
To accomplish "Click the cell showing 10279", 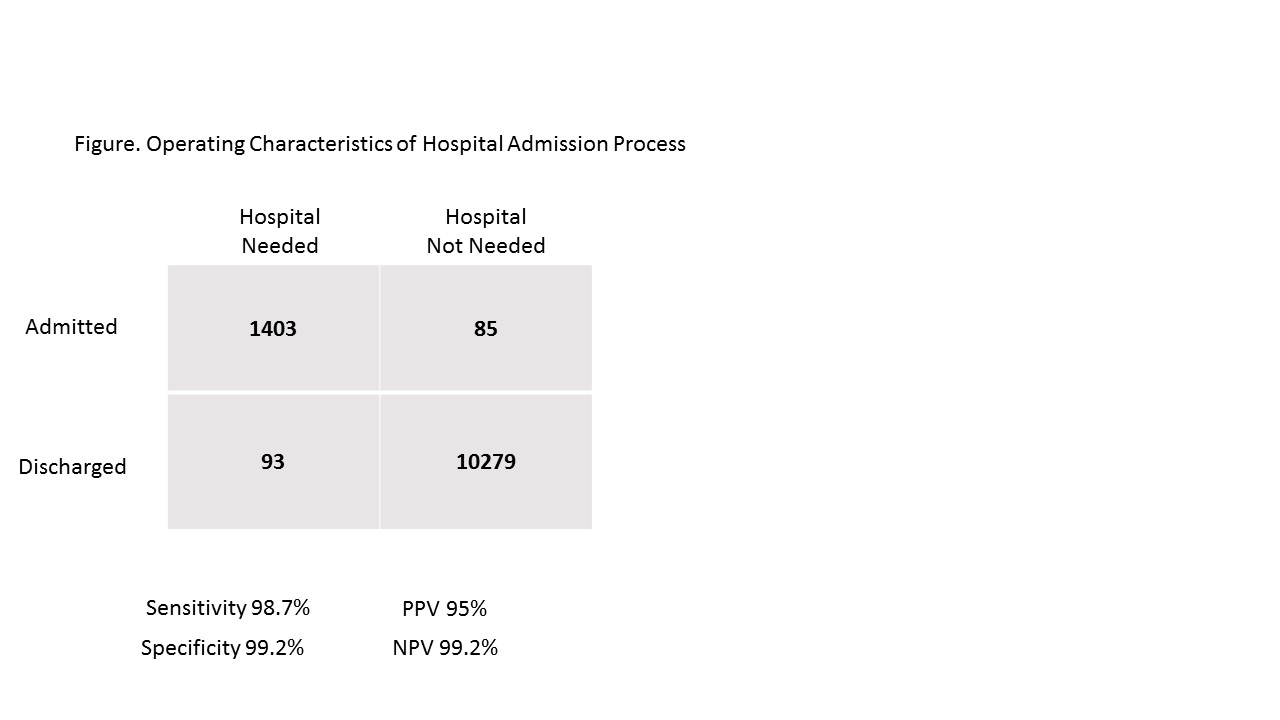I will [486, 462].
